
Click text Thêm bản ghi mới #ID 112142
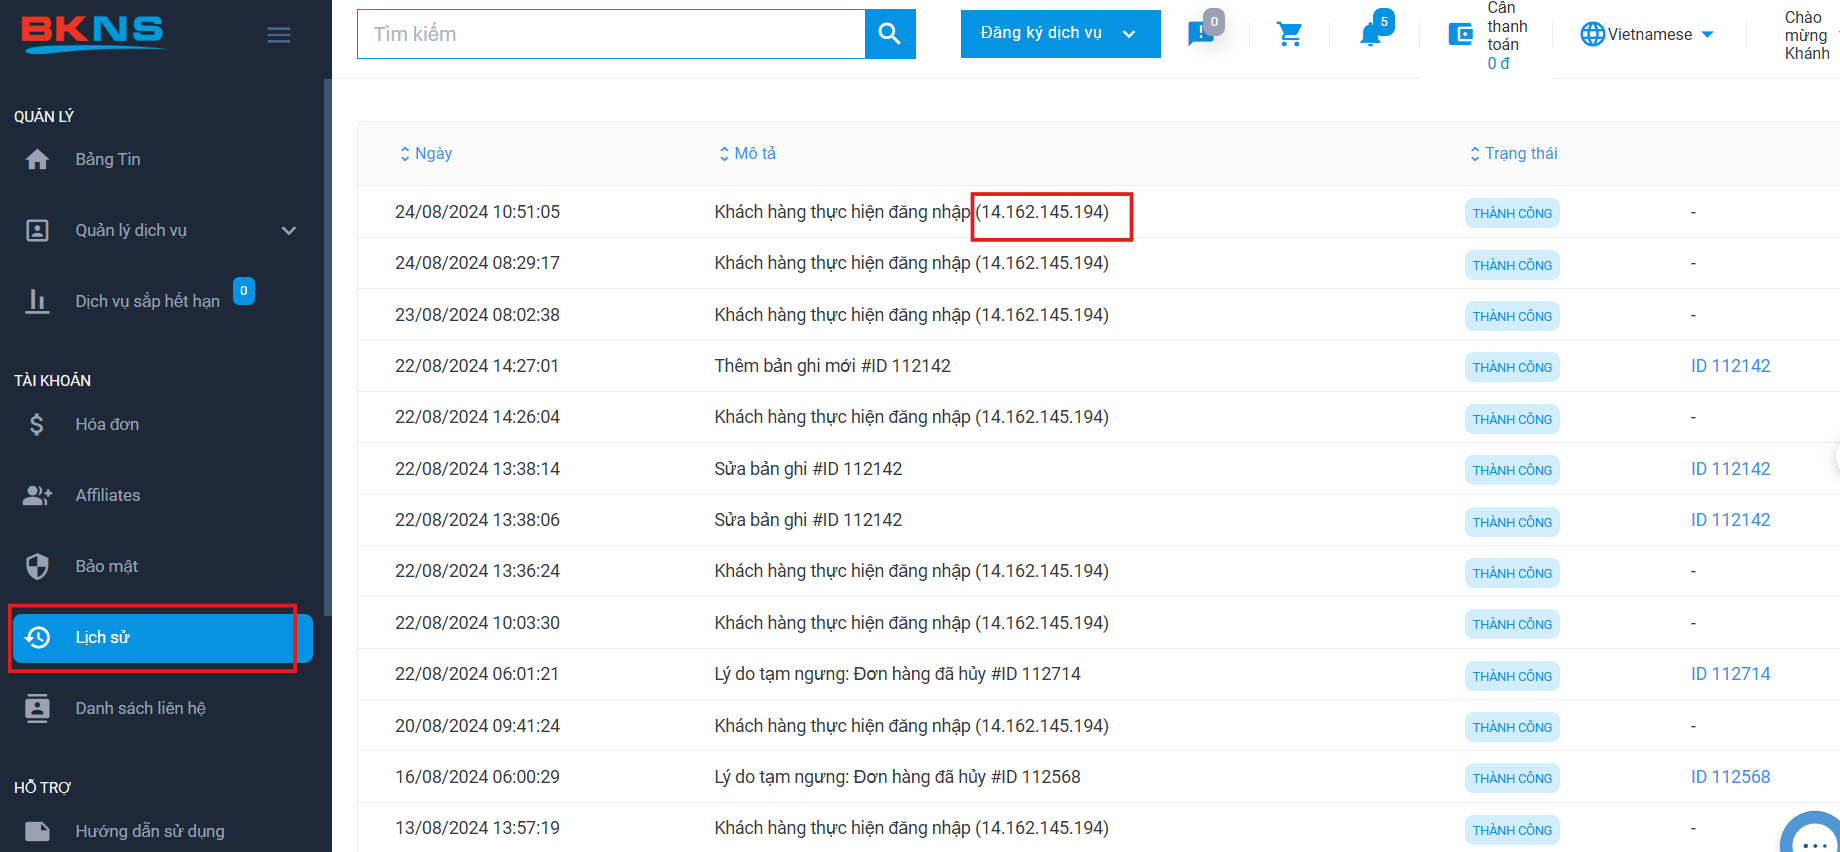click(832, 366)
